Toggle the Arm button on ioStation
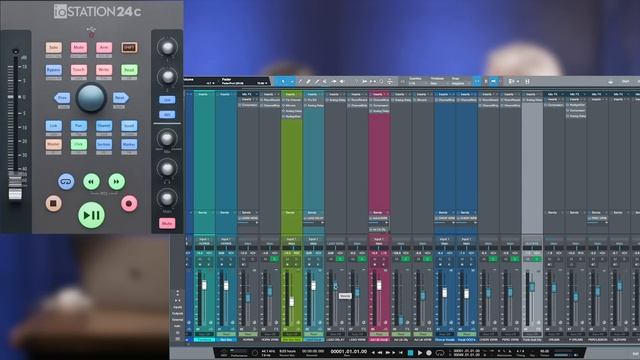This screenshot has height=360, width=640. pos(104,47)
